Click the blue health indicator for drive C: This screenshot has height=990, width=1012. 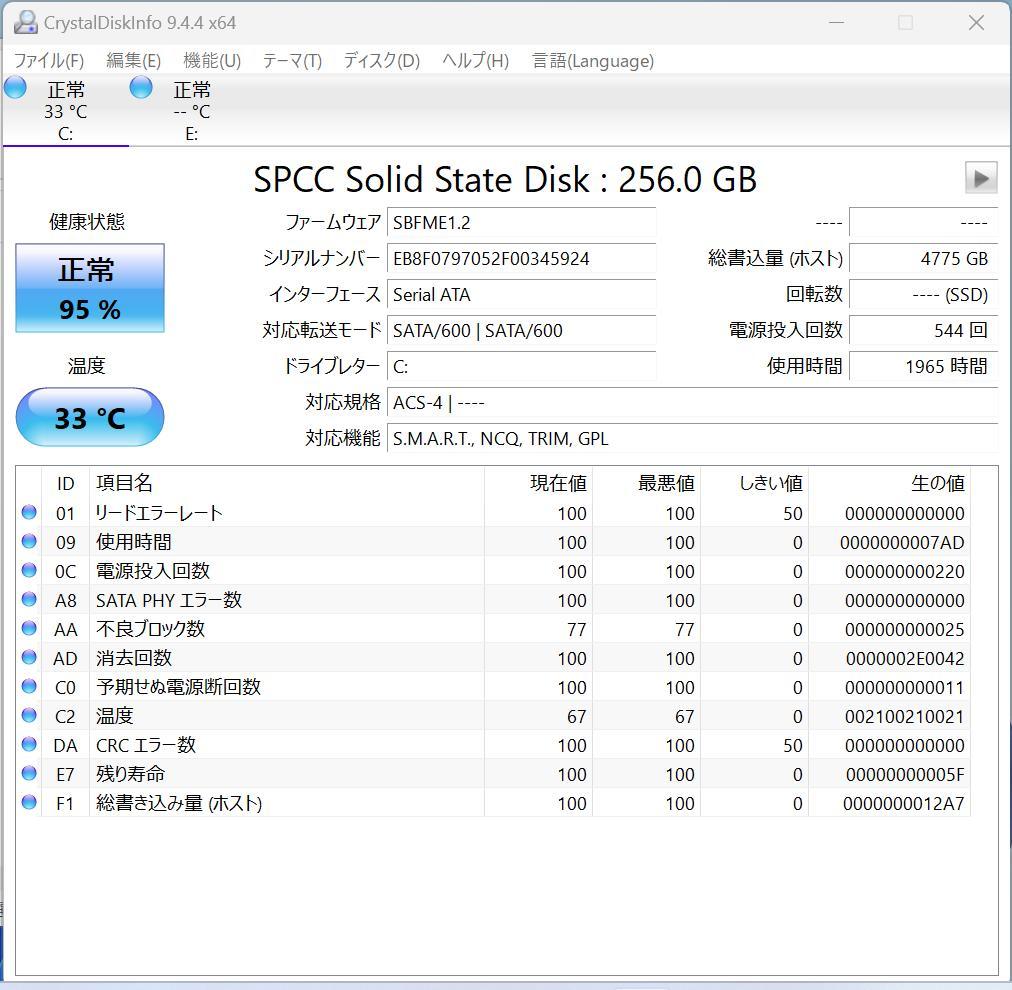(x=15, y=88)
